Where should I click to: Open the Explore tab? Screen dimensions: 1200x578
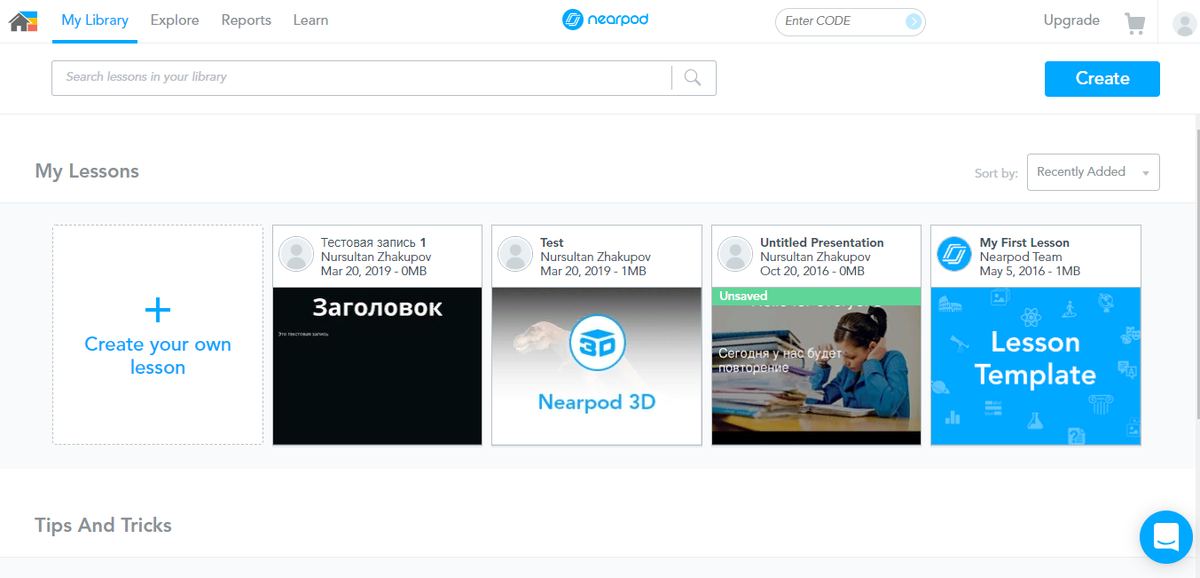click(x=175, y=20)
